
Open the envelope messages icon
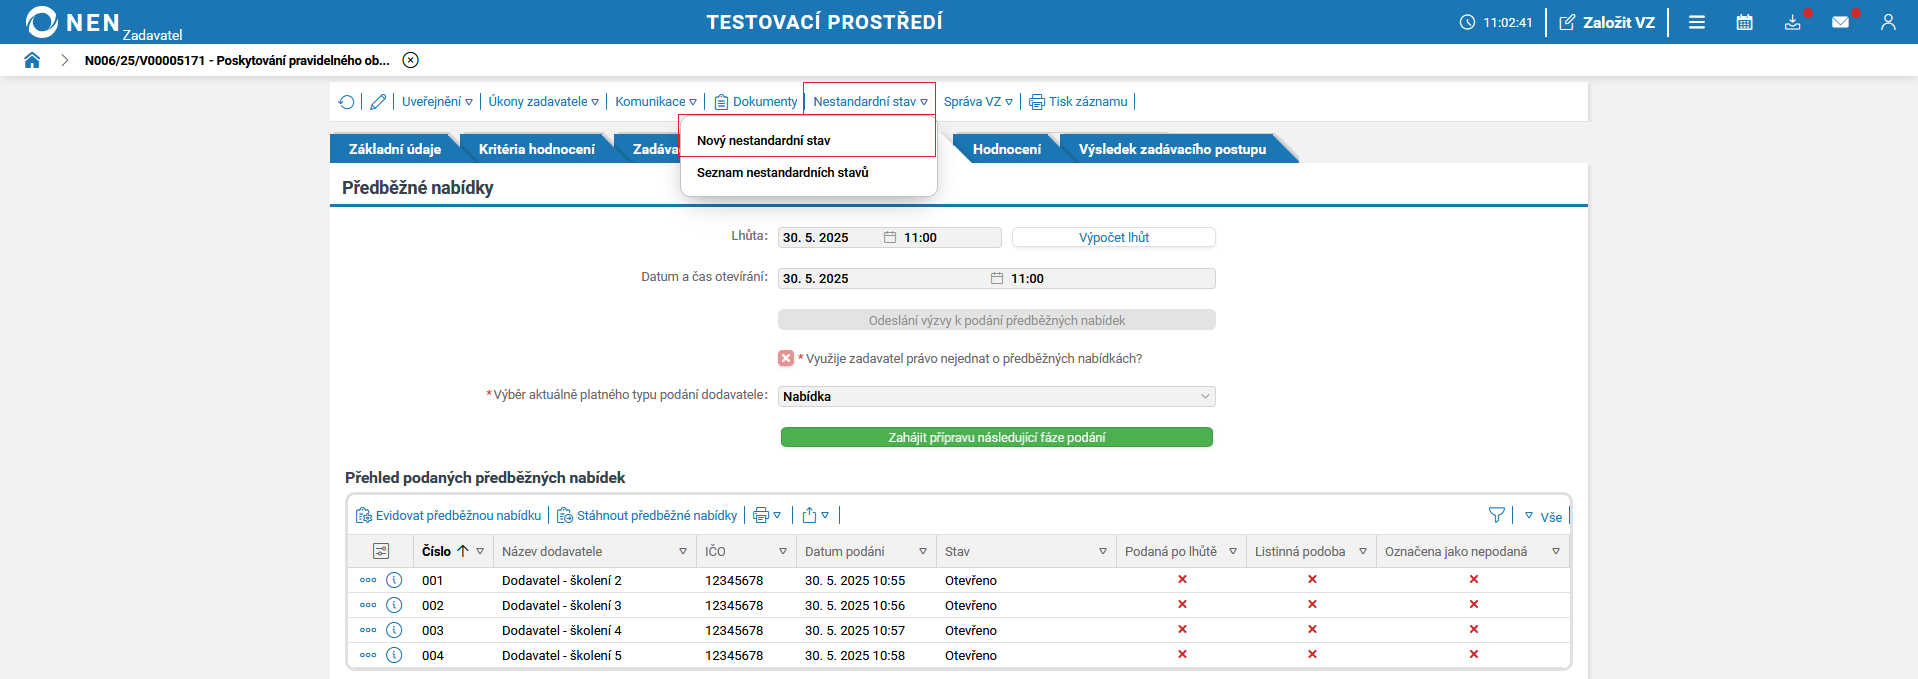tap(1840, 22)
